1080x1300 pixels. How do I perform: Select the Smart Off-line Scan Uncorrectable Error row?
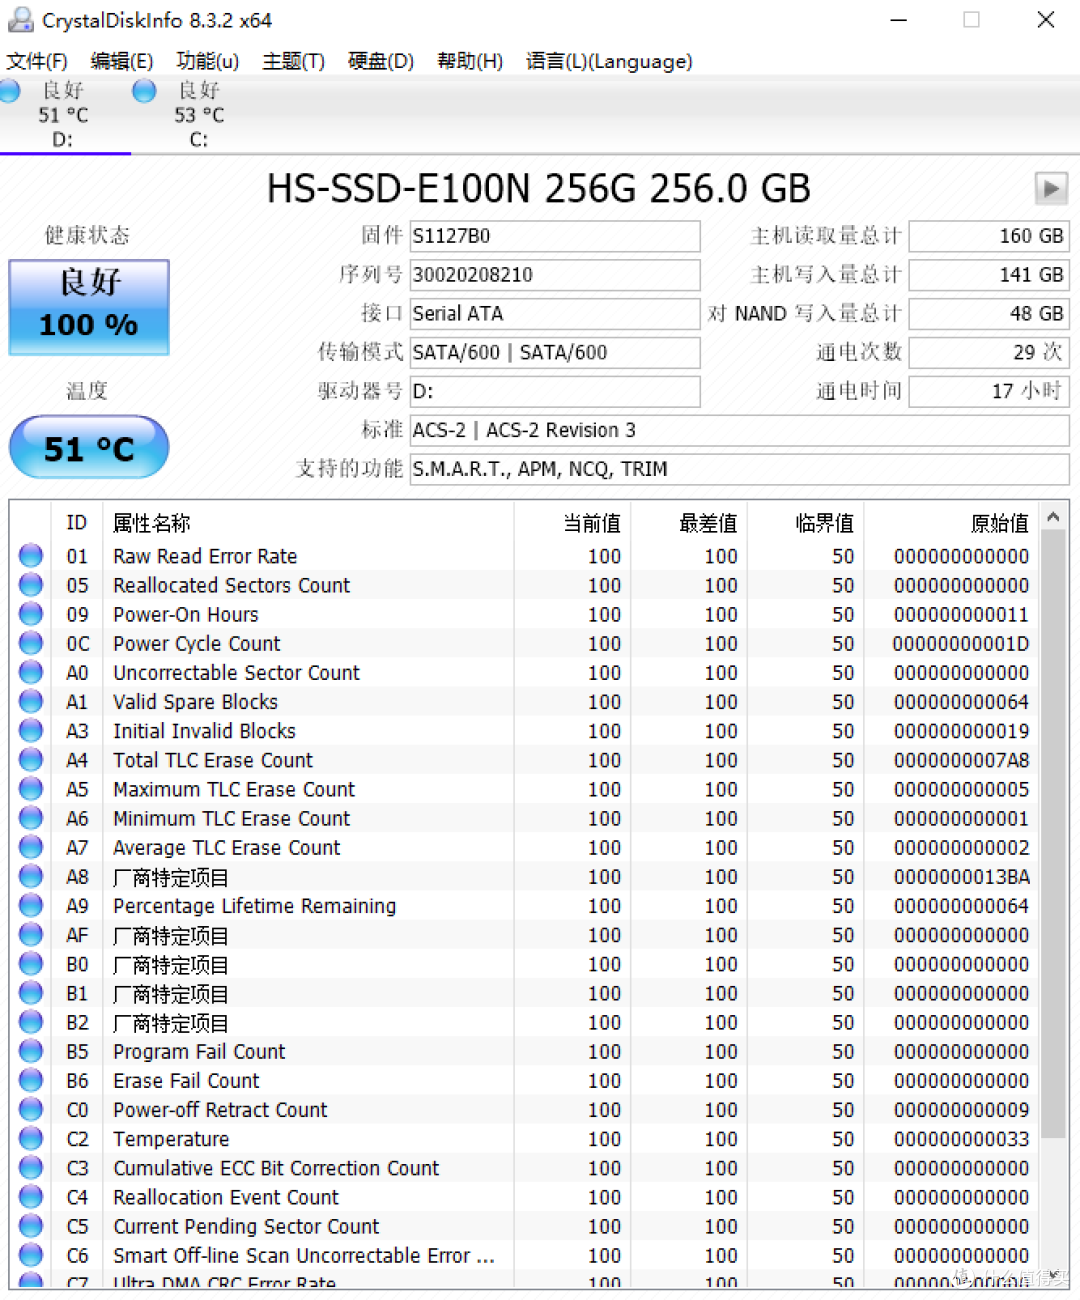pyautogui.click(x=526, y=1255)
